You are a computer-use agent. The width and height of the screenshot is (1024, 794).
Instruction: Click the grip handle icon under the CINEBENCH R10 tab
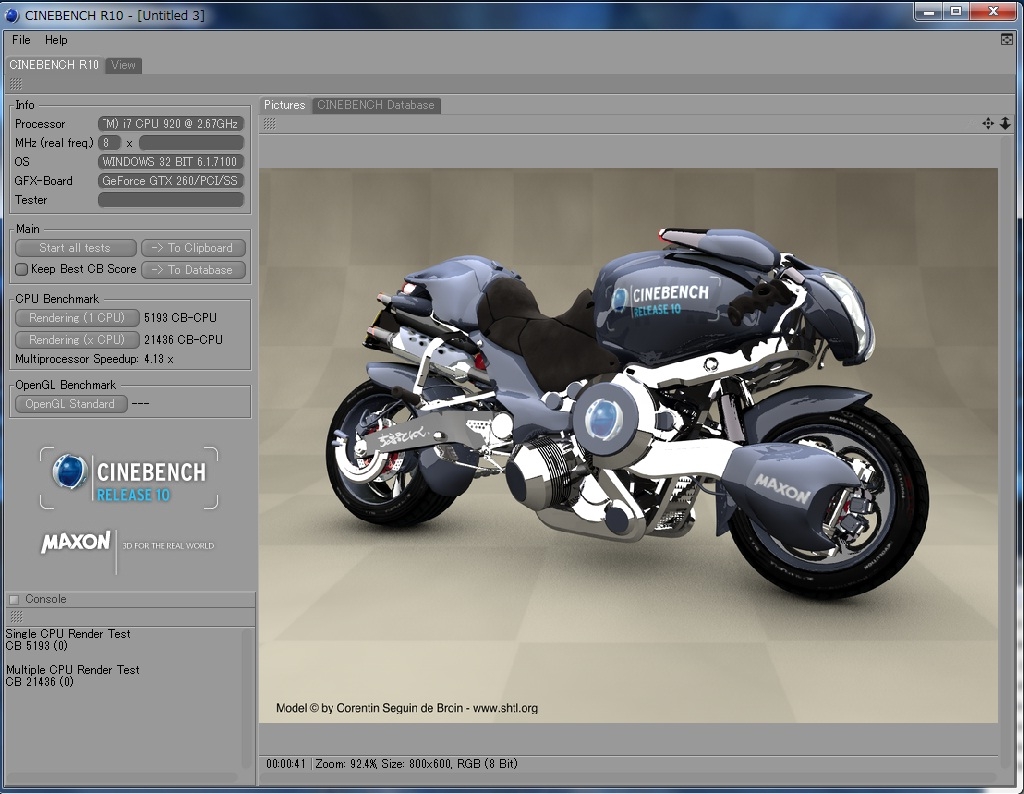coord(16,84)
